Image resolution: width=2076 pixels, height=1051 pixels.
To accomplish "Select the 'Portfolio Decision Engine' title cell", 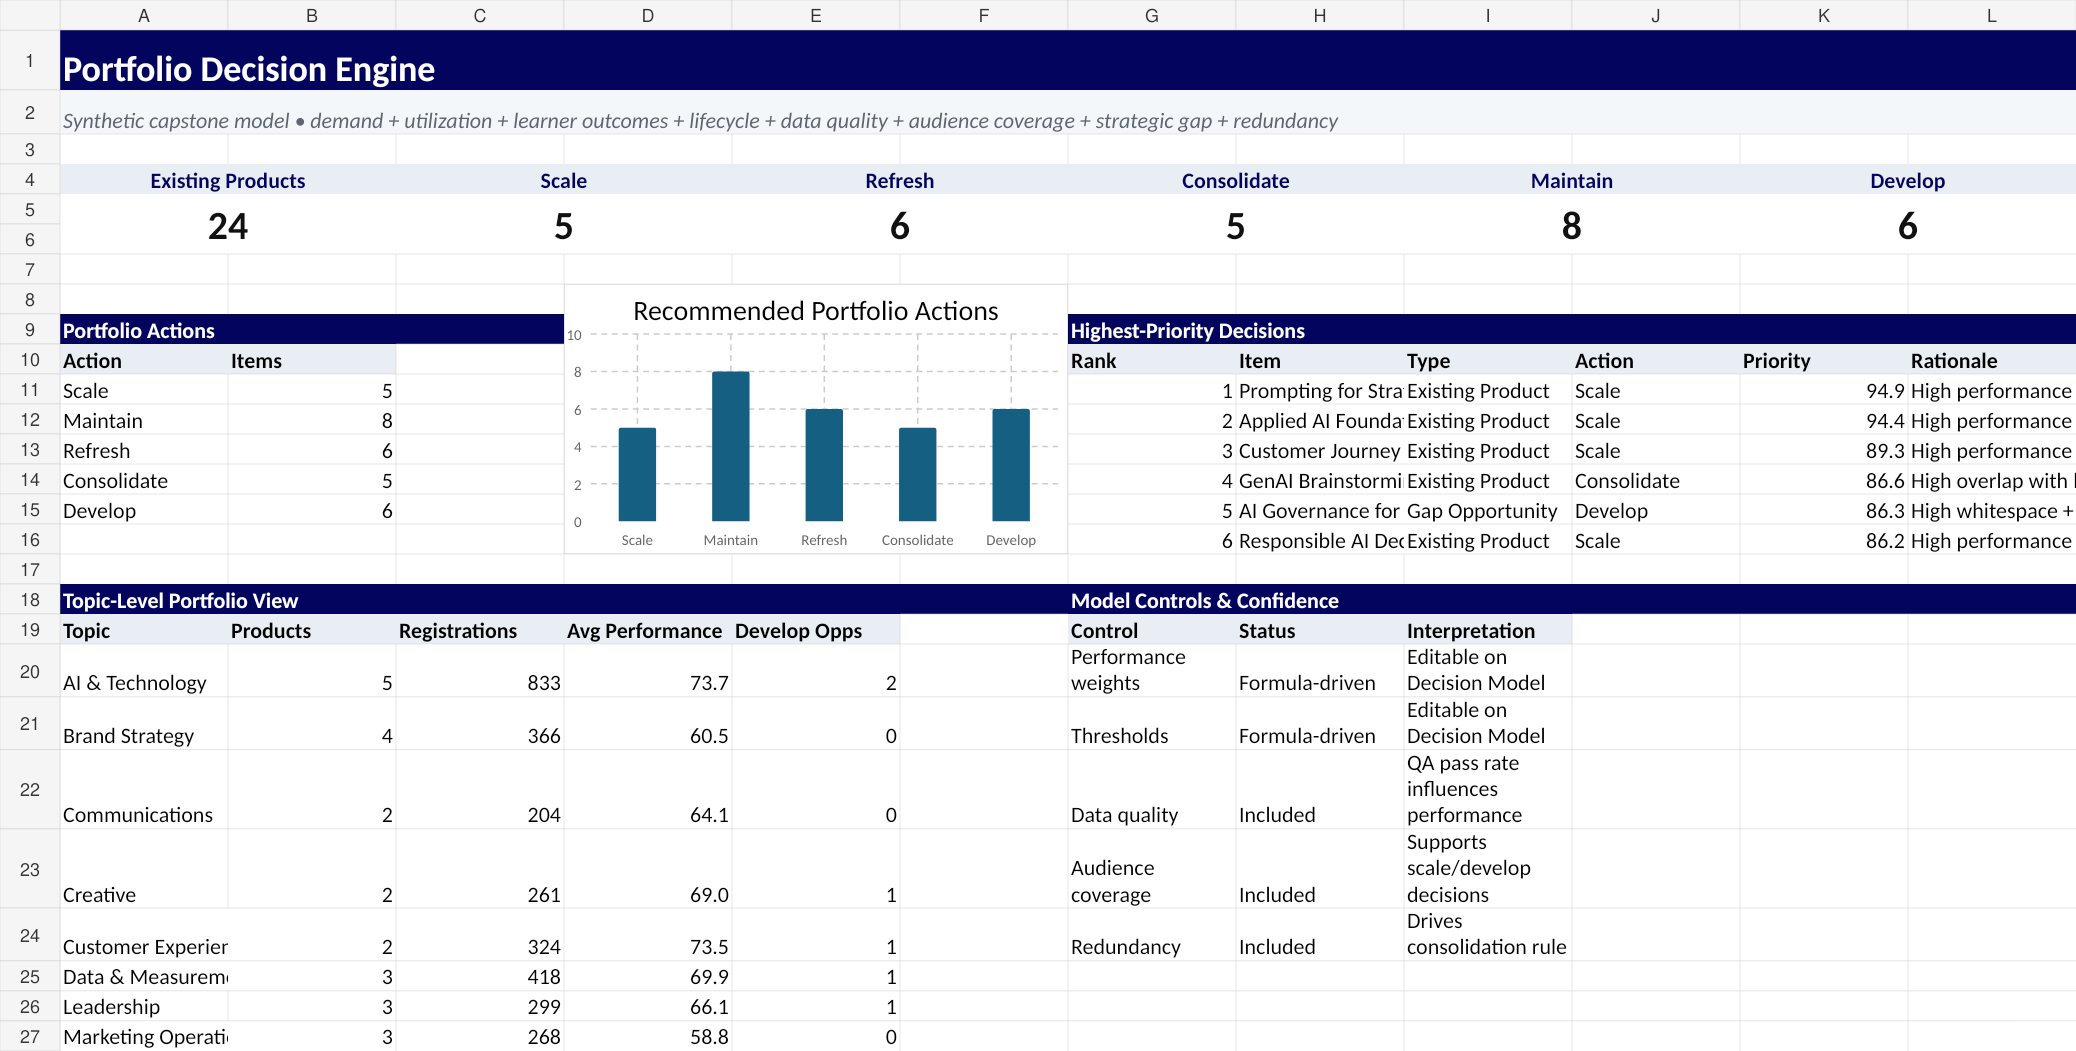I will [1067, 61].
